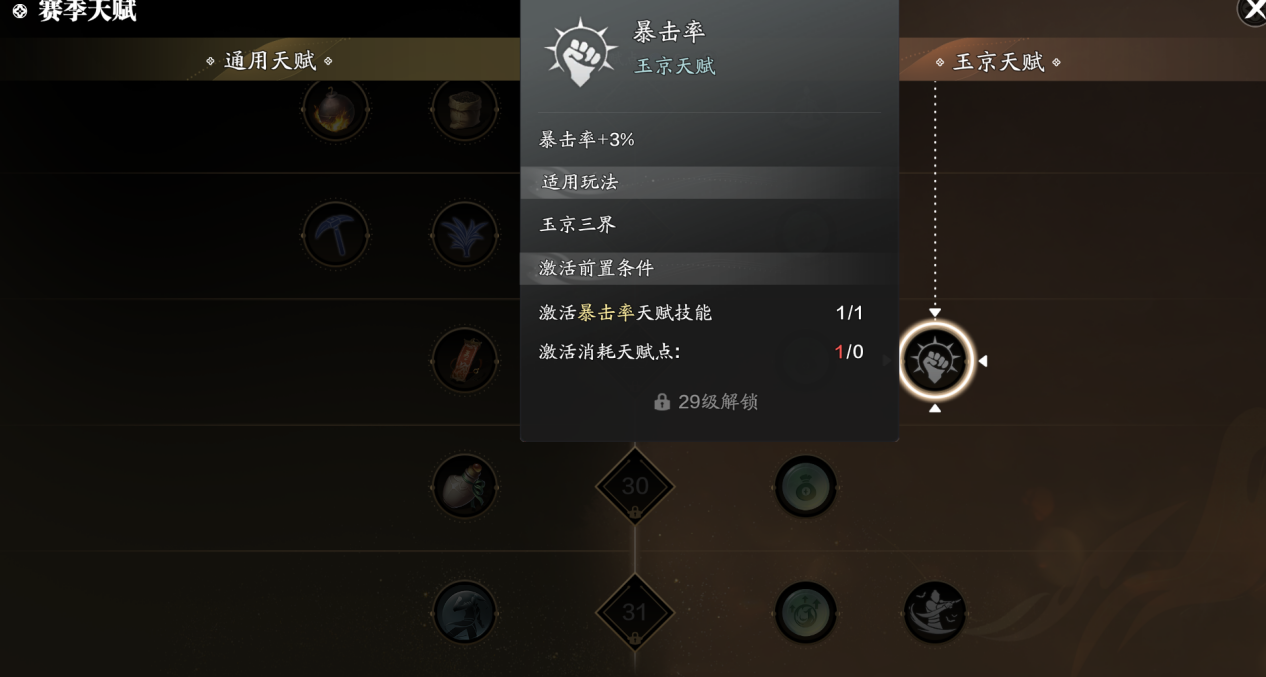The image size is (1266, 677).
Task: Click the herb plant talent icon
Action: coord(465,235)
